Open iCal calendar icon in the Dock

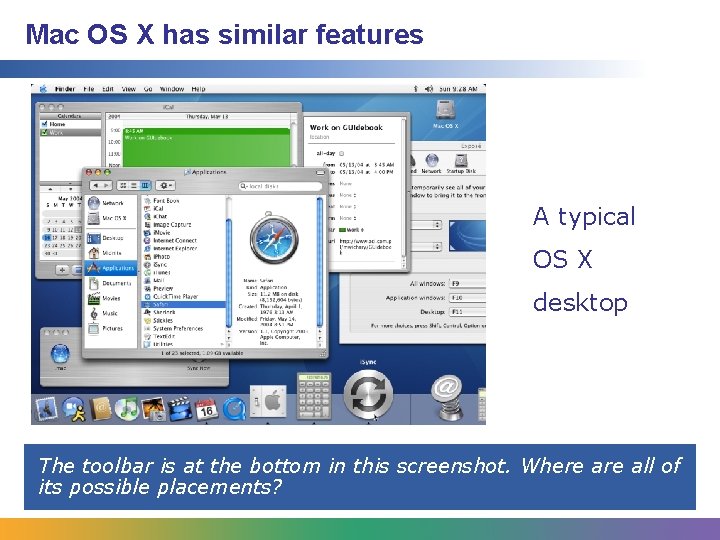click(207, 409)
